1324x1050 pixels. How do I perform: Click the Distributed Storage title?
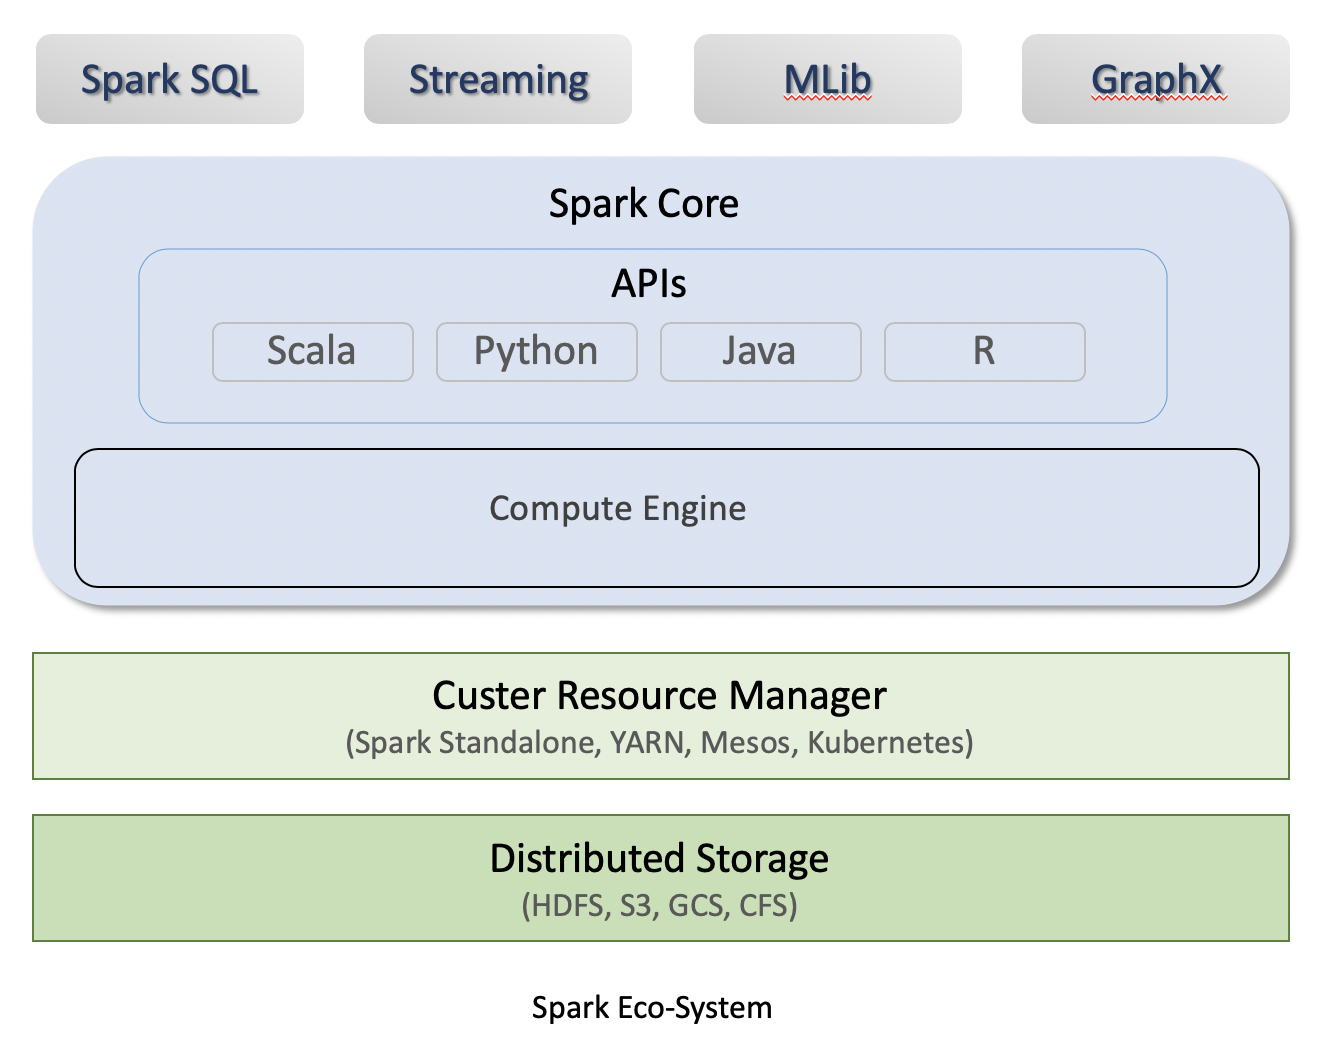point(660,858)
